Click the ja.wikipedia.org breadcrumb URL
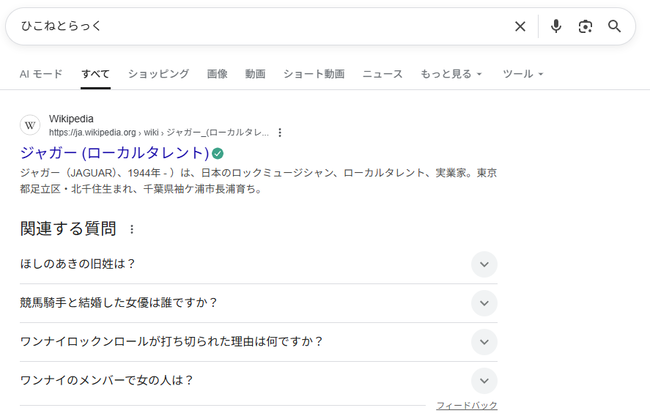The width and height of the screenshot is (650, 416). click(159, 133)
